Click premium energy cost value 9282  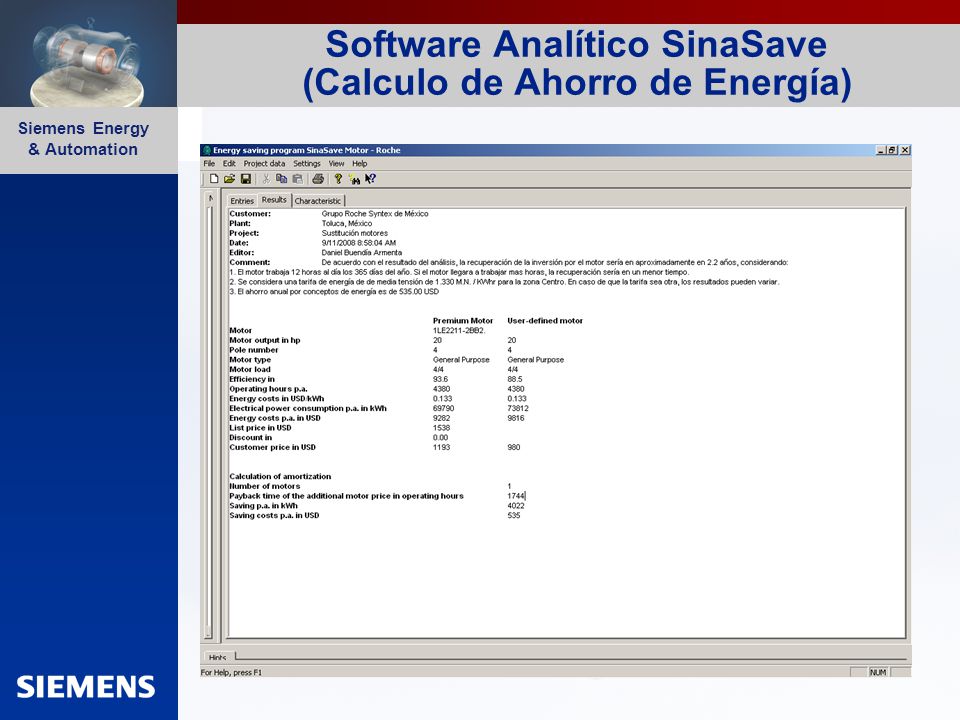[x=441, y=418]
